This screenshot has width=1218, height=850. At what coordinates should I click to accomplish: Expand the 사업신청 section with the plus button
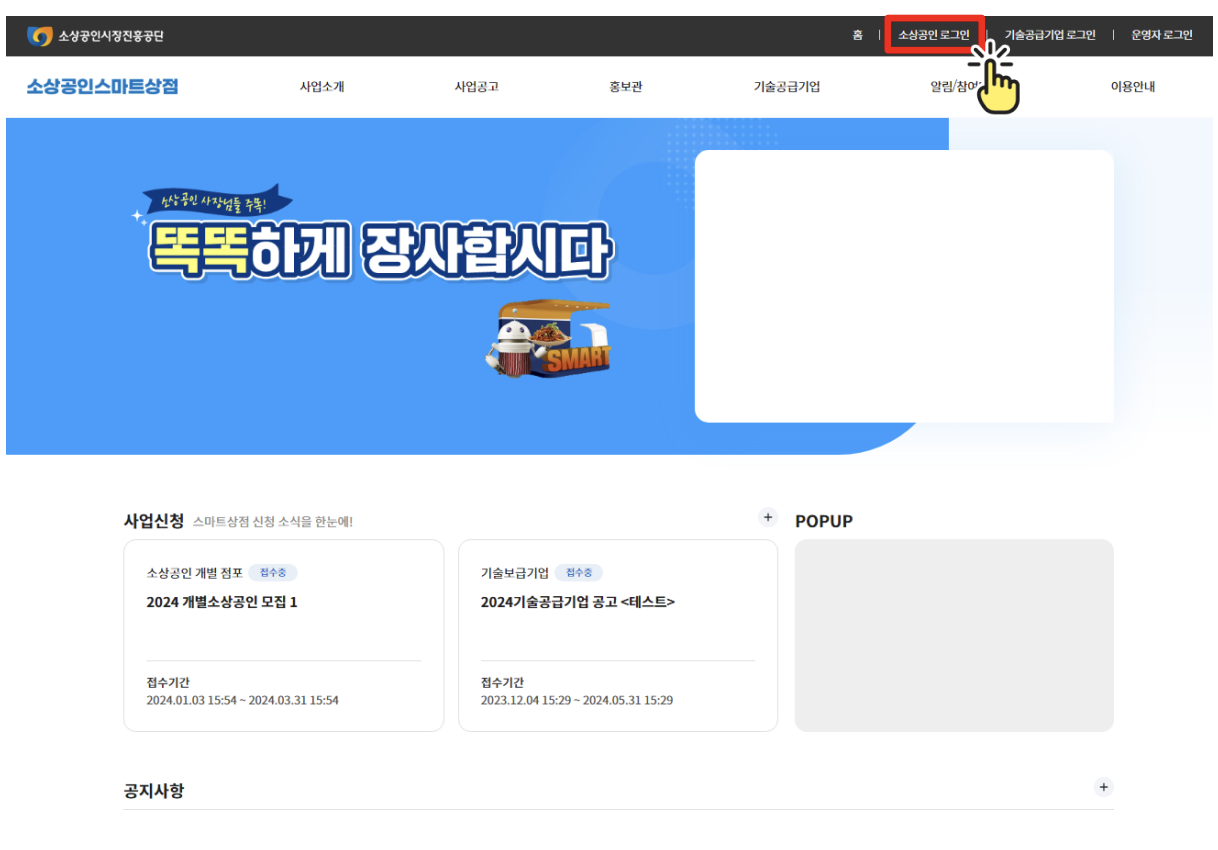point(768,517)
